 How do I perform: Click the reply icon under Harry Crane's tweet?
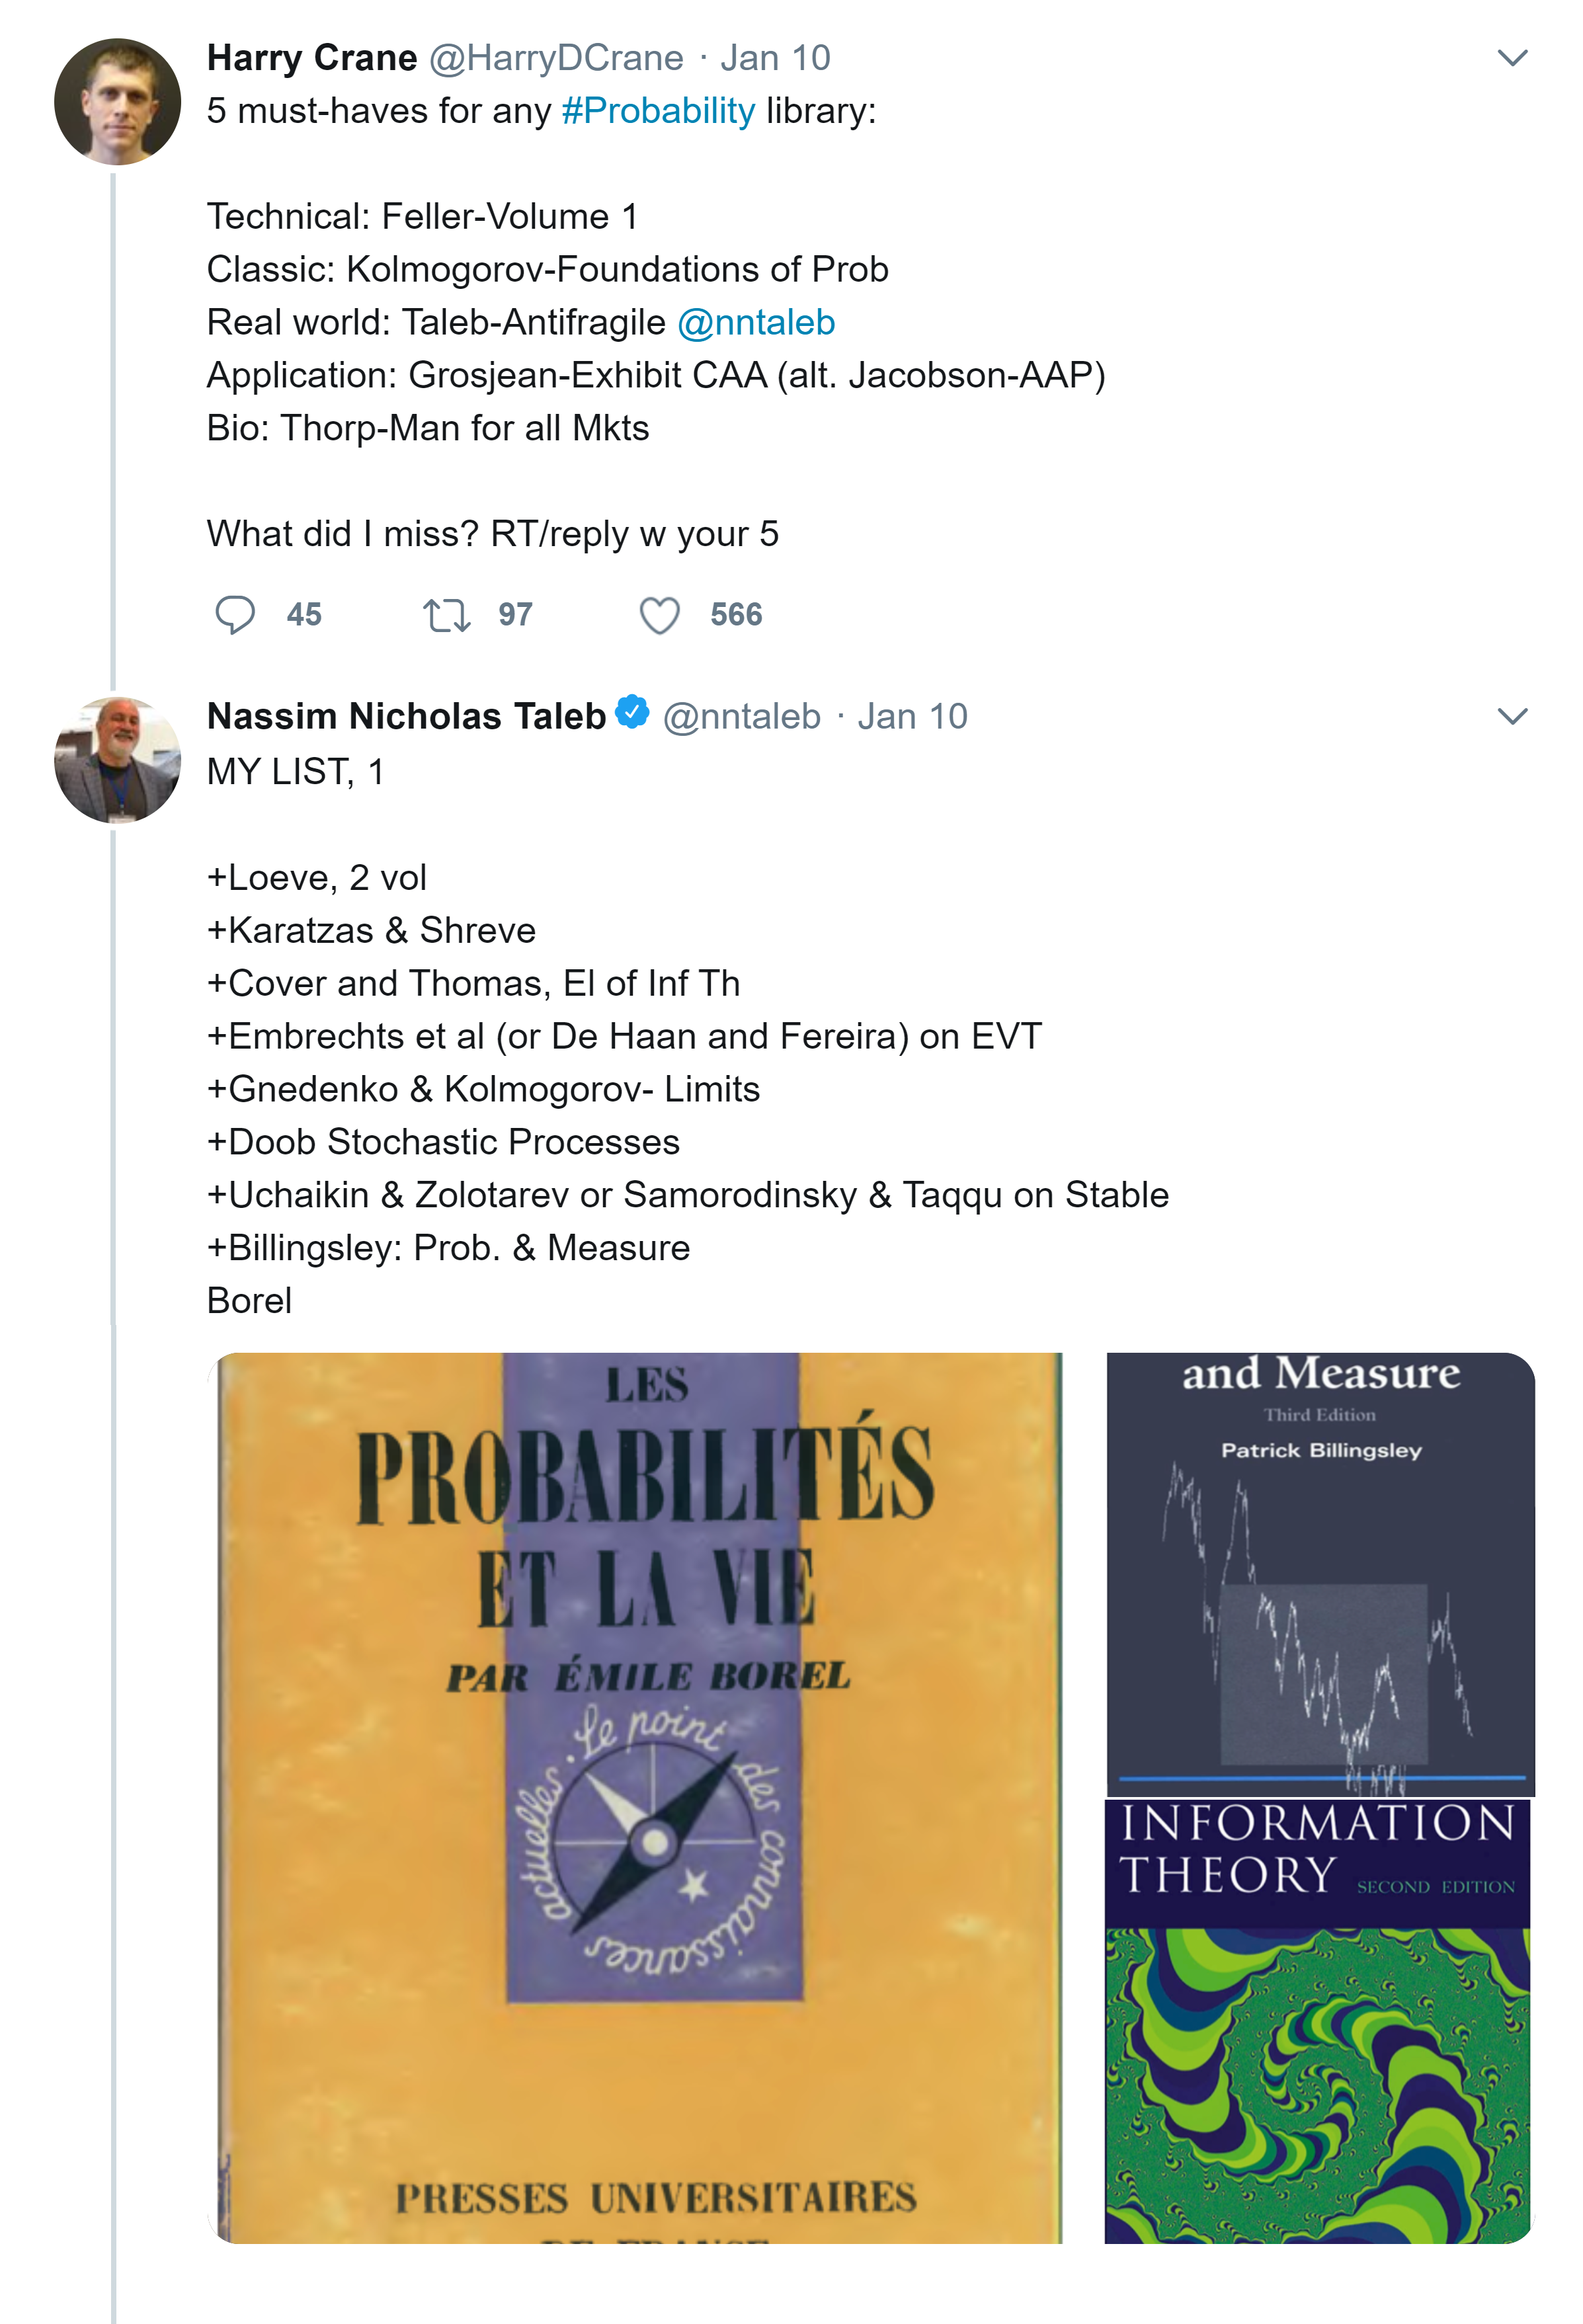[x=235, y=615]
